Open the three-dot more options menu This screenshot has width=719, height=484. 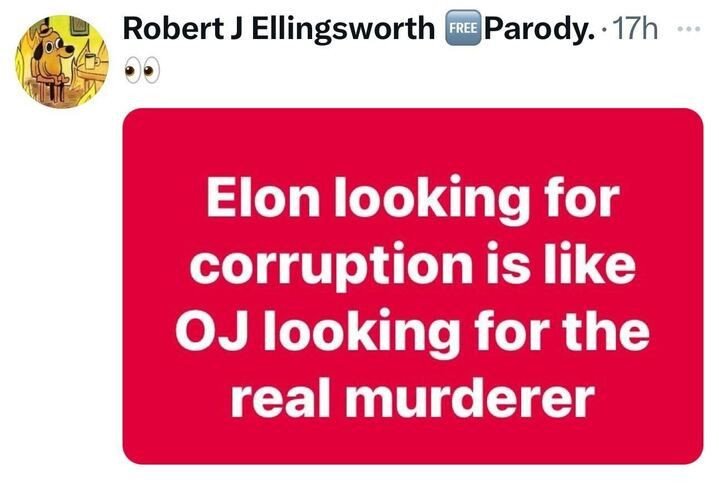coord(689,29)
